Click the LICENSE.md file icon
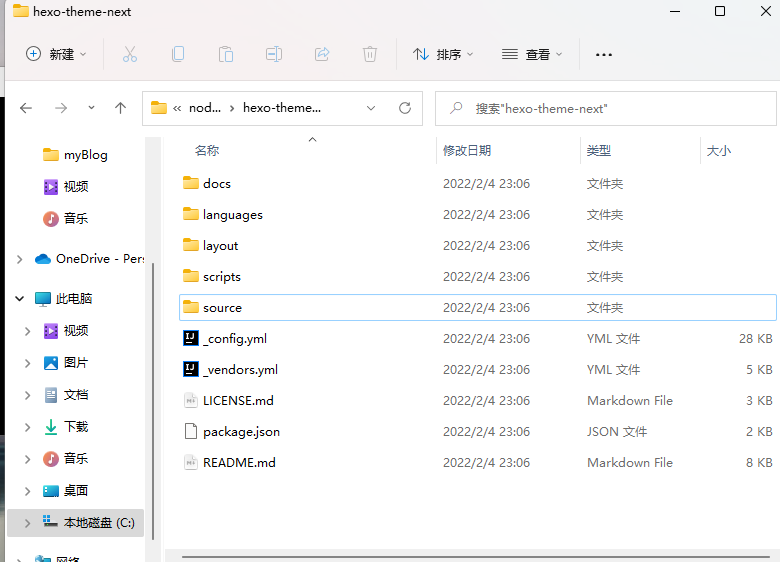The width and height of the screenshot is (780, 562). pos(191,400)
